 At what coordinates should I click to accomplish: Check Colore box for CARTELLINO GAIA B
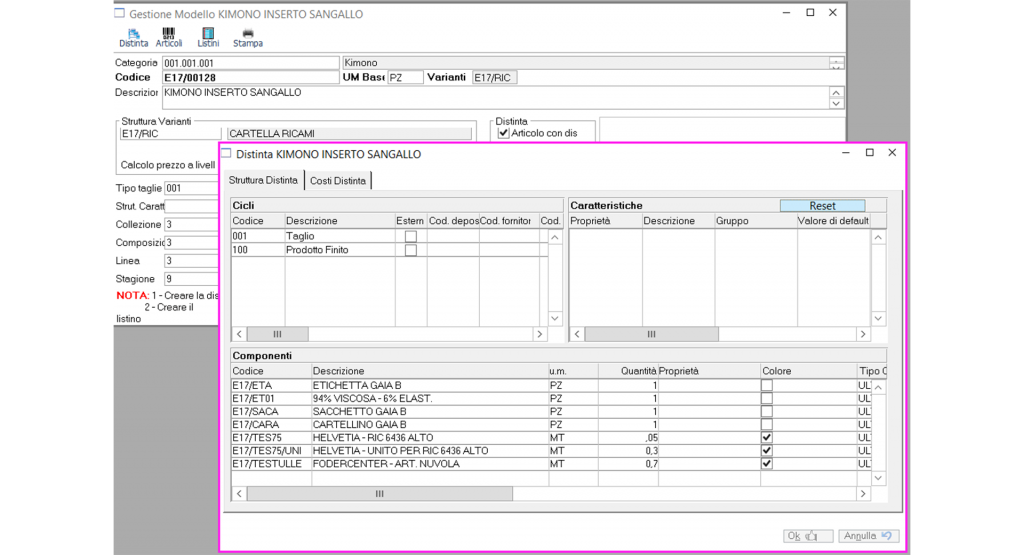point(767,424)
